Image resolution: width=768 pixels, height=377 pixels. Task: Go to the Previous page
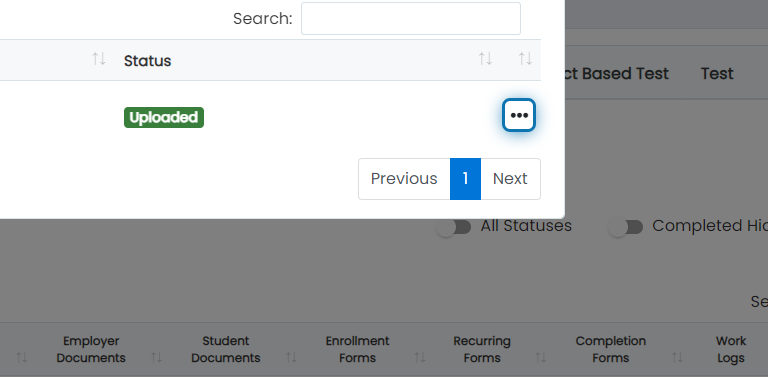[404, 179]
